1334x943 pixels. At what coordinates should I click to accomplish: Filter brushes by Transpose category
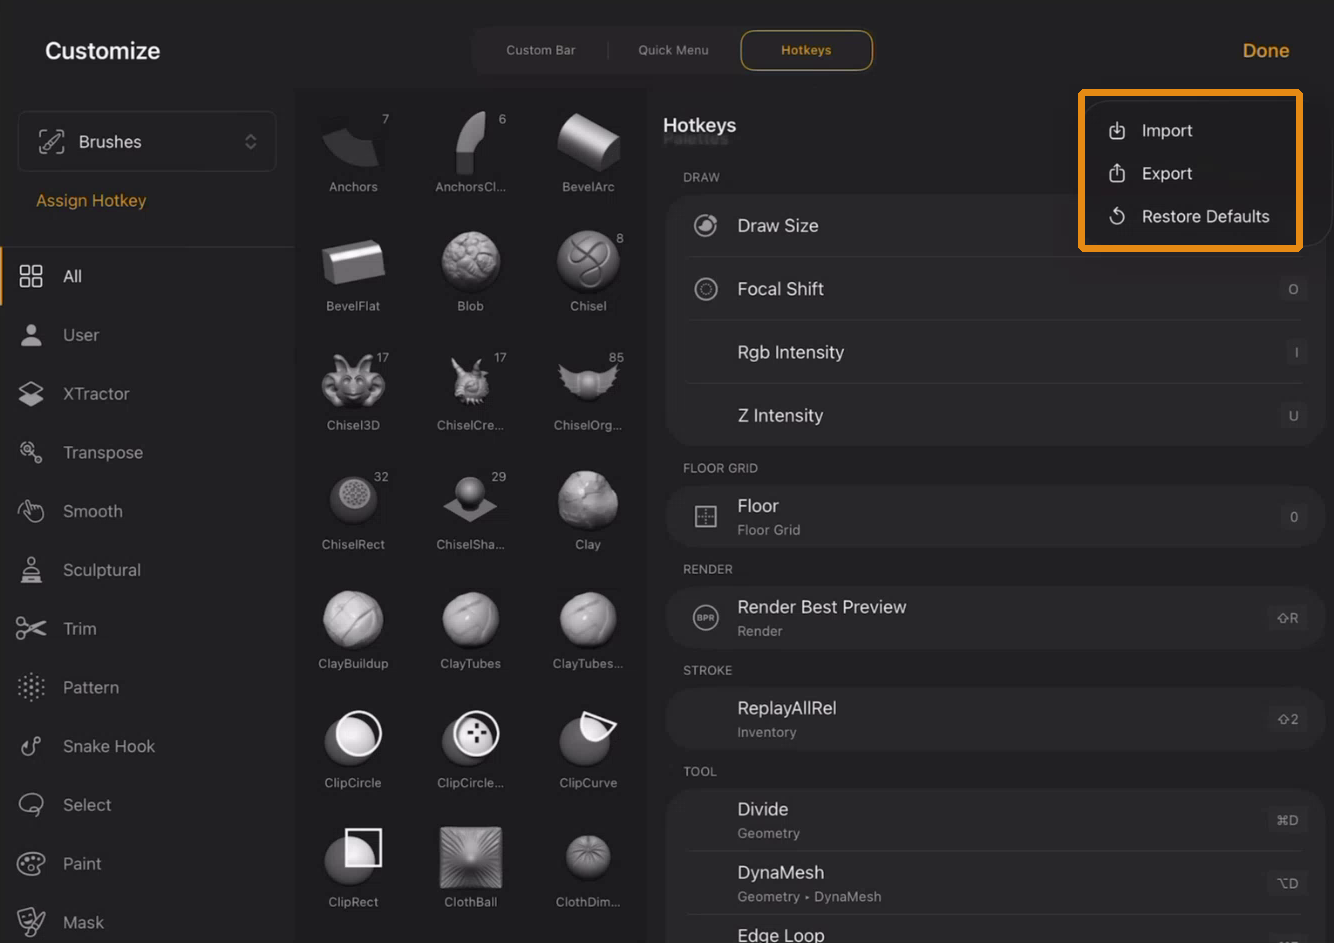(x=147, y=453)
